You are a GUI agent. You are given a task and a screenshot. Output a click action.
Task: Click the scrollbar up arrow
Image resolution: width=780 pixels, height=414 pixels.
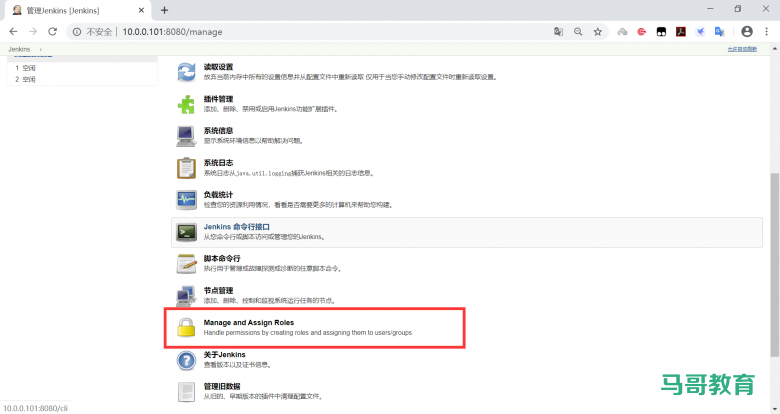(775, 49)
